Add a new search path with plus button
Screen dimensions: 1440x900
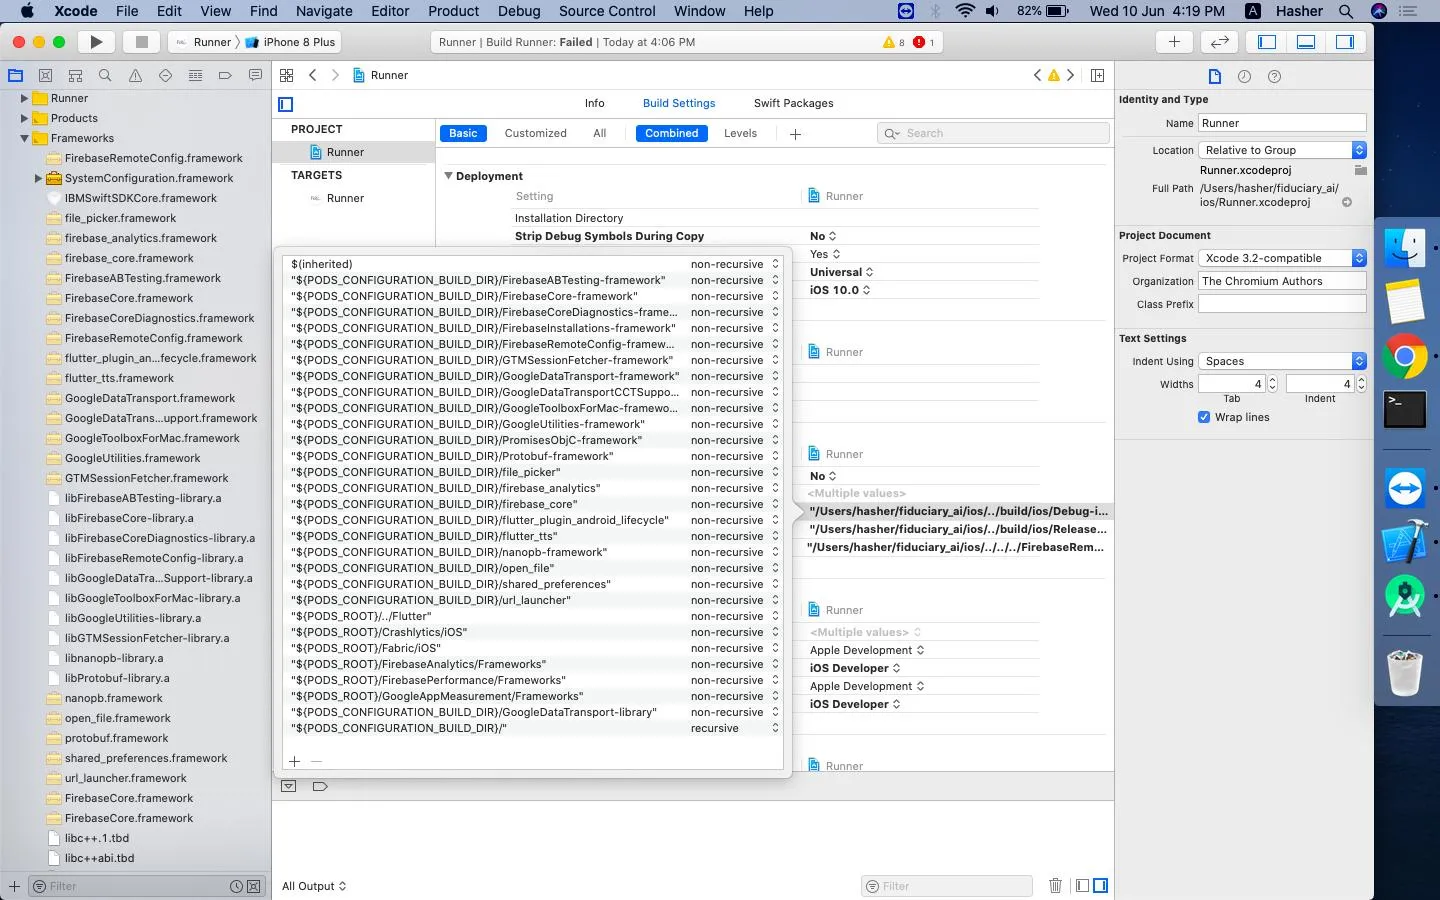(295, 761)
